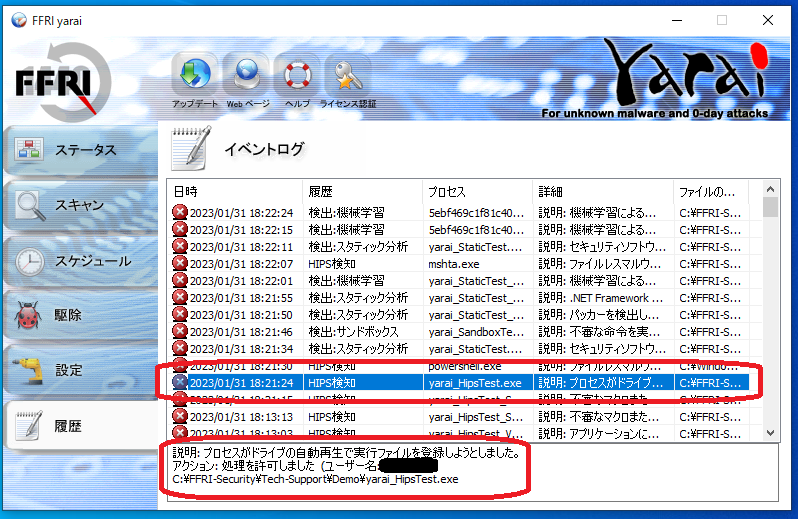Click the red X icon for 18:21:46 event

tap(180, 331)
